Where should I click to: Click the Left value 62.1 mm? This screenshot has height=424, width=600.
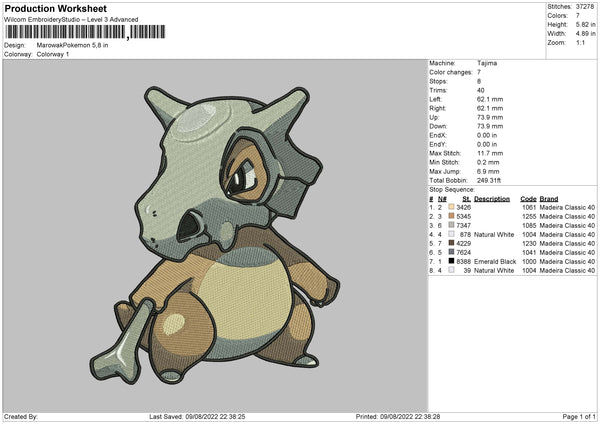[x=490, y=99]
